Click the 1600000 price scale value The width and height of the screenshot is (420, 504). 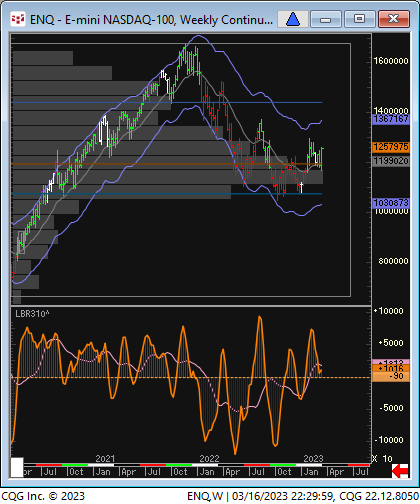pyautogui.click(x=391, y=61)
